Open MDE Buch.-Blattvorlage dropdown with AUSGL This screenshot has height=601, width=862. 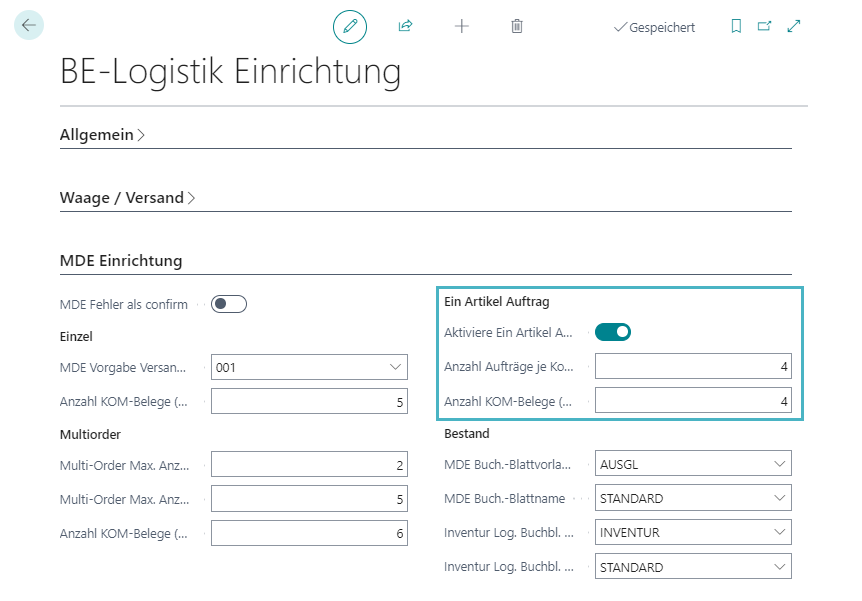[776, 463]
